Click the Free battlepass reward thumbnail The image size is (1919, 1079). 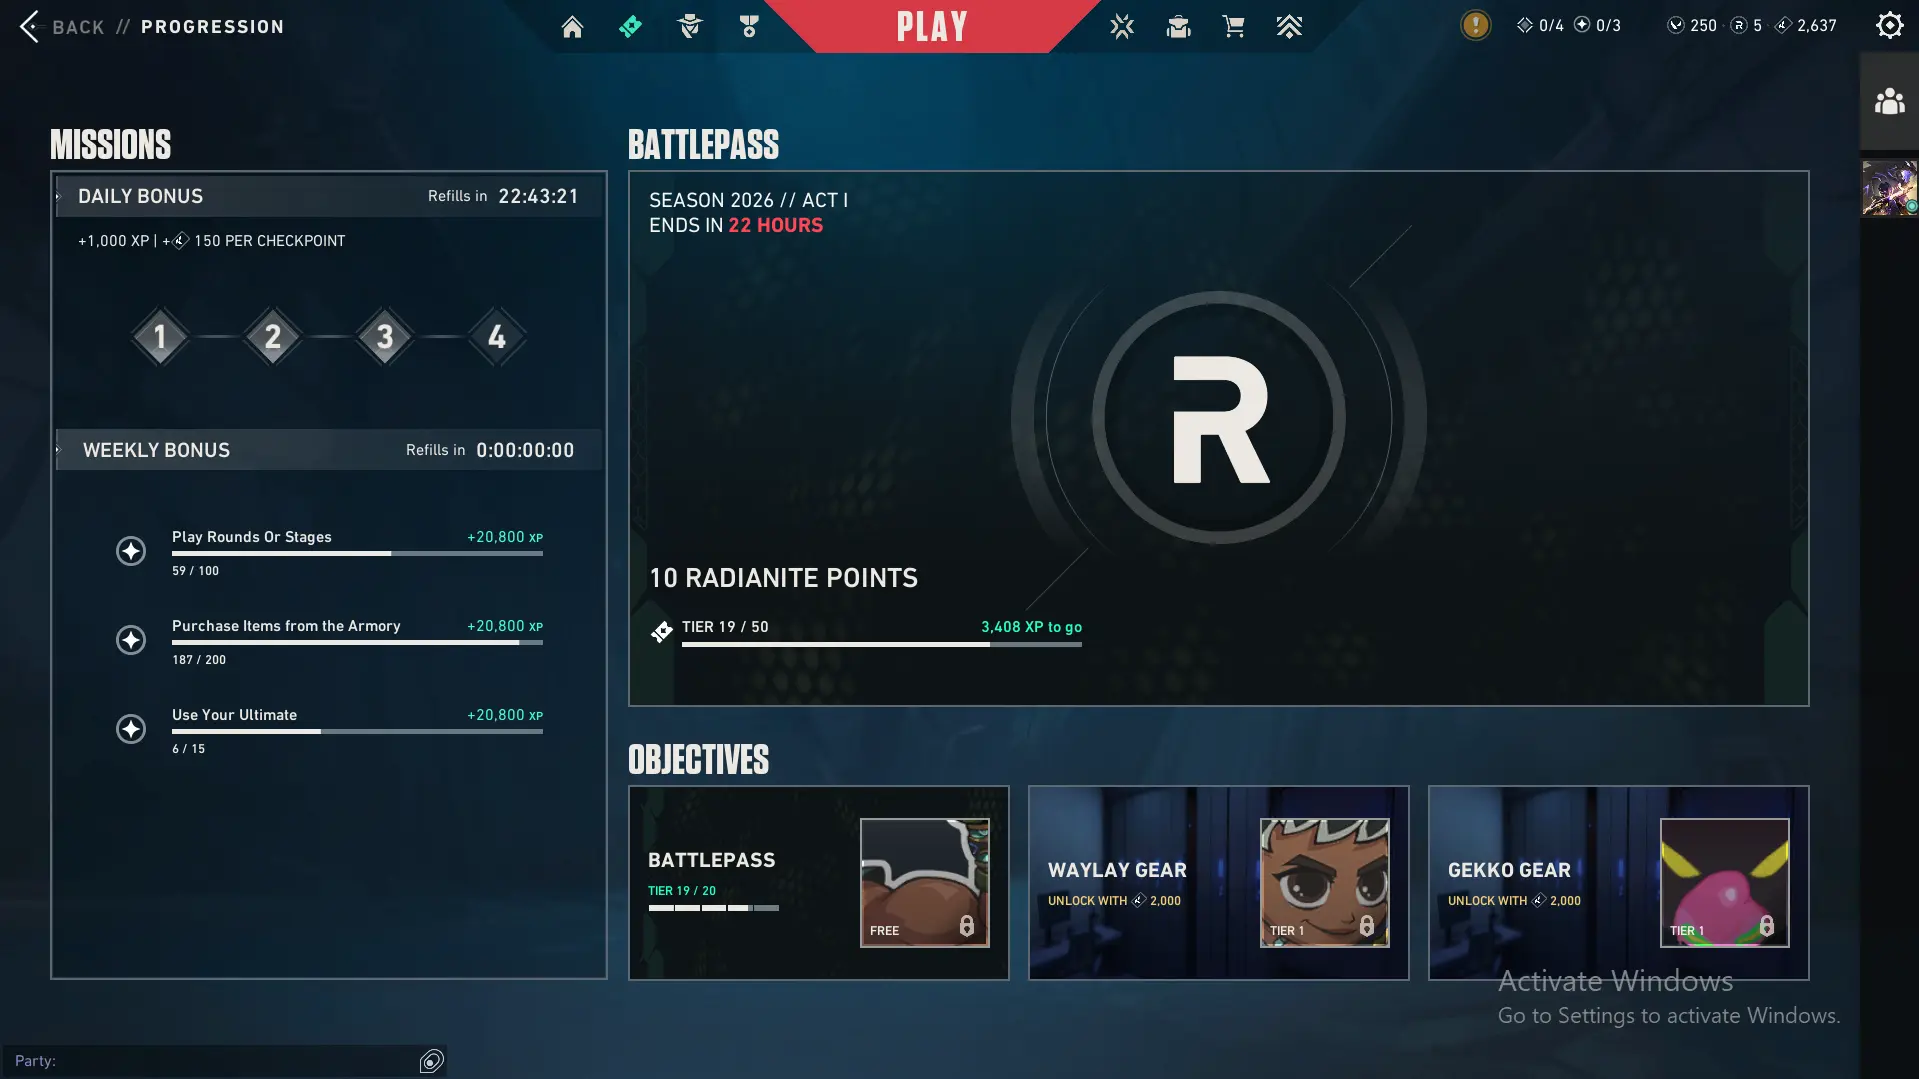pyautogui.click(x=925, y=883)
